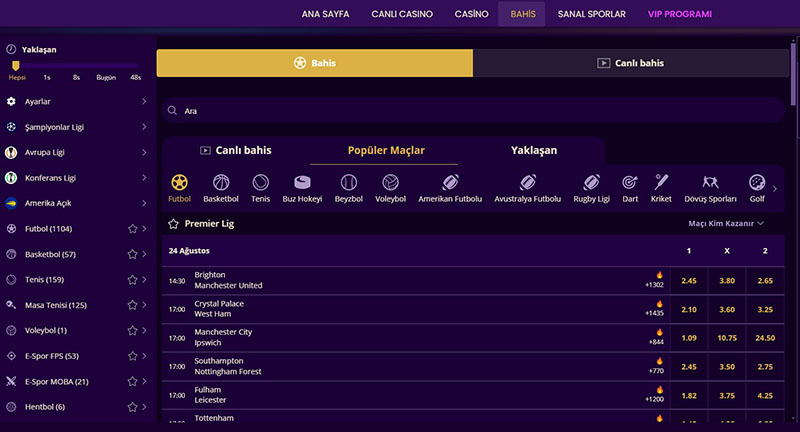
Task: Toggle favorite star for Basketbol (57)
Action: (x=132, y=255)
